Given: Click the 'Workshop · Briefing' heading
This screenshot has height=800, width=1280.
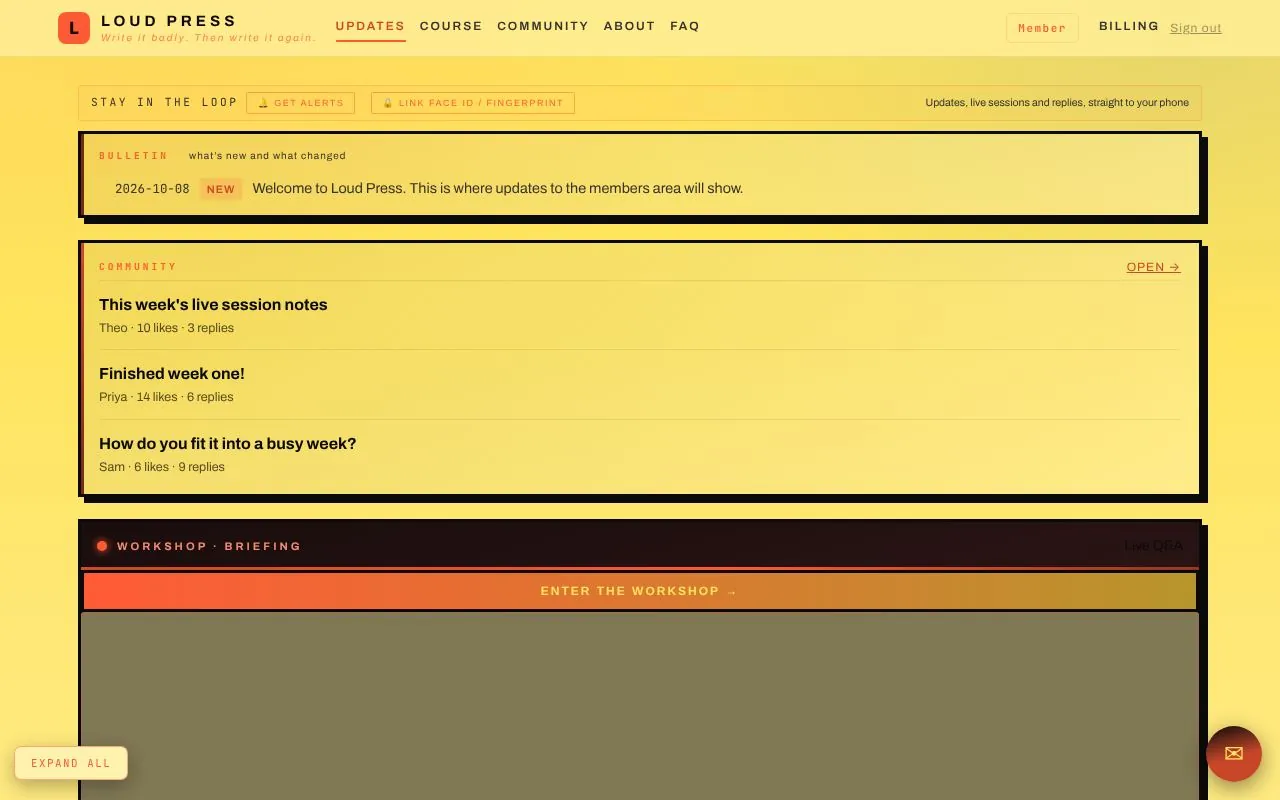Looking at the screenshot, I should pyautogui.click(x=209, y=546).
